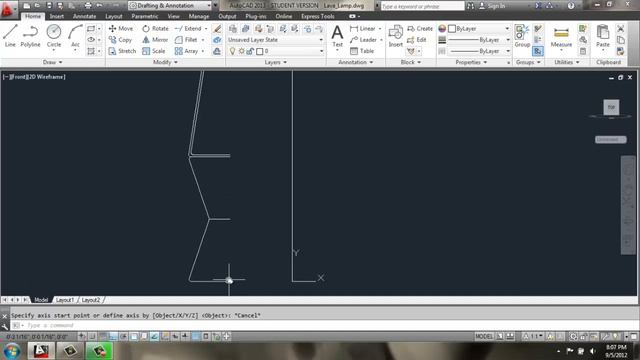Open the Parametric ribbon tab

click(x=144, y=16)
